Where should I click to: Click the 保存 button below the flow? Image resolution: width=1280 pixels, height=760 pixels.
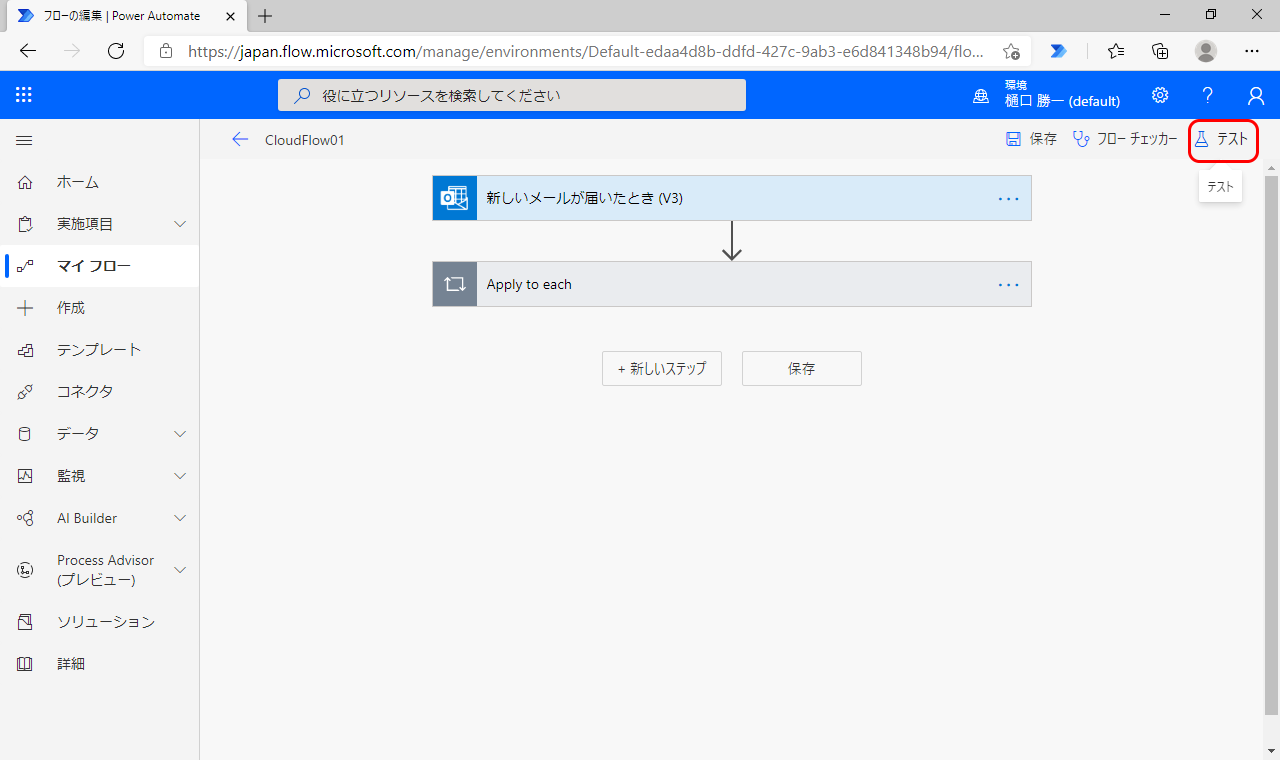pos(802,368)
